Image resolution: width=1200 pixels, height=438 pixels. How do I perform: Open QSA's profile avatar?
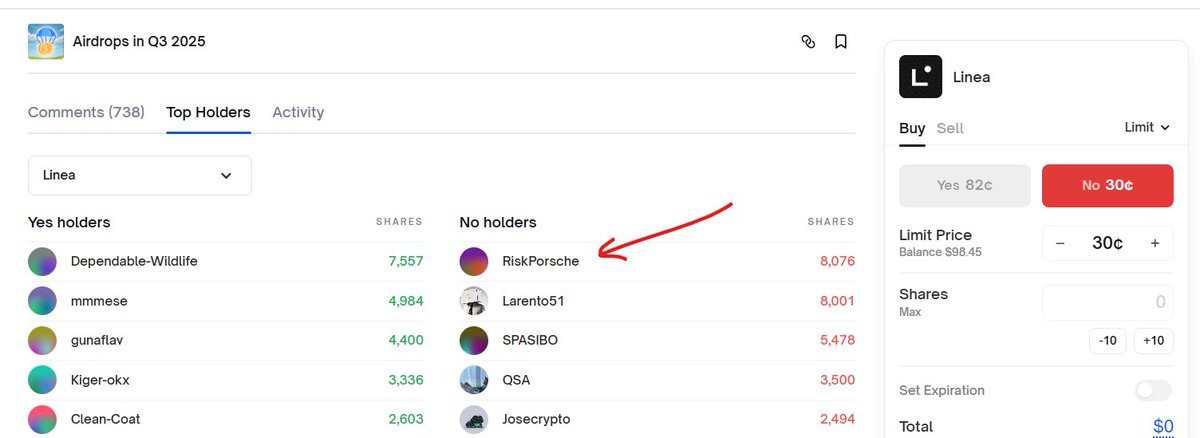coord(474,380)
